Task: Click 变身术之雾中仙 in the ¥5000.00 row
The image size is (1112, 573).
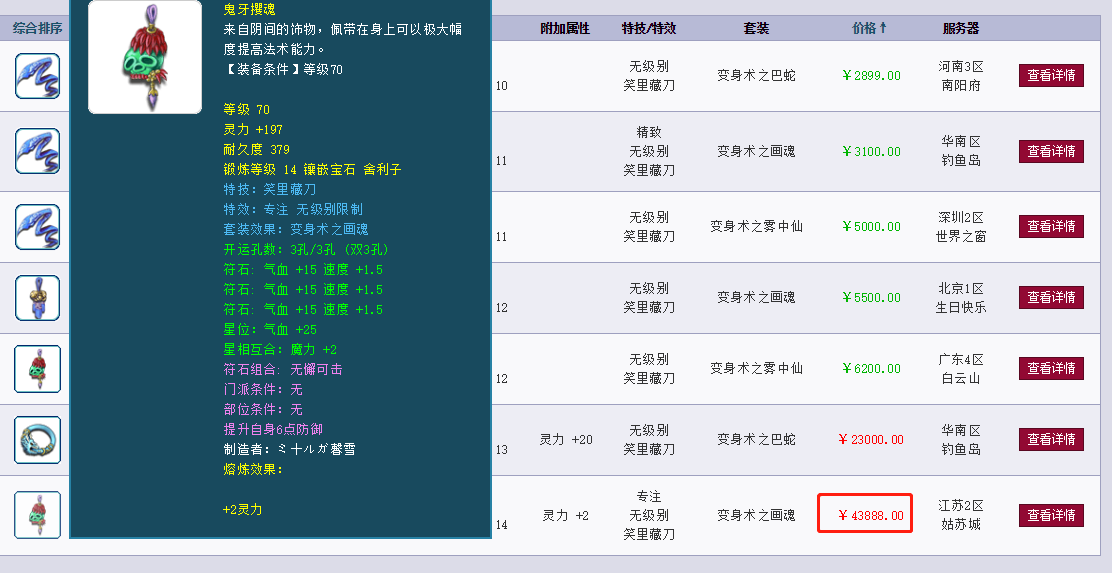Action: [756, 227]
